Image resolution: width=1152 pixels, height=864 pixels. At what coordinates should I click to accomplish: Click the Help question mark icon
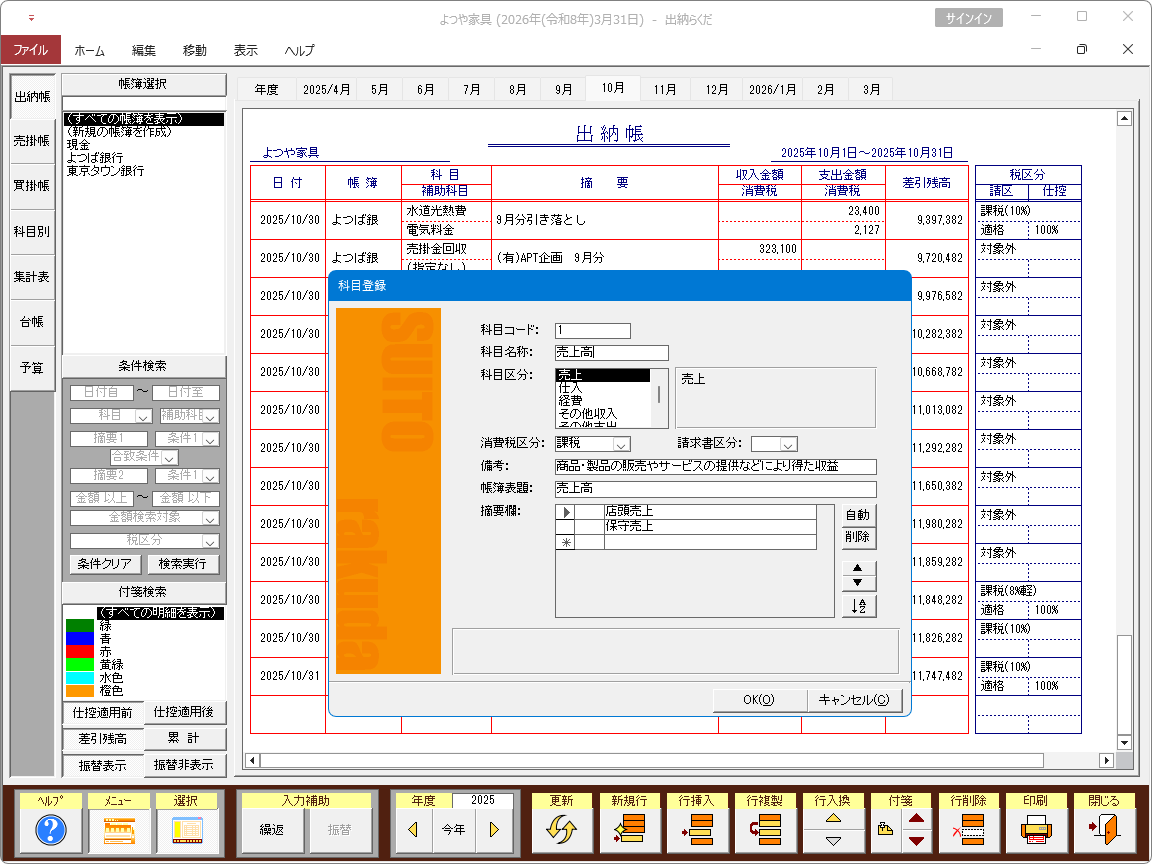pos(50,830)
